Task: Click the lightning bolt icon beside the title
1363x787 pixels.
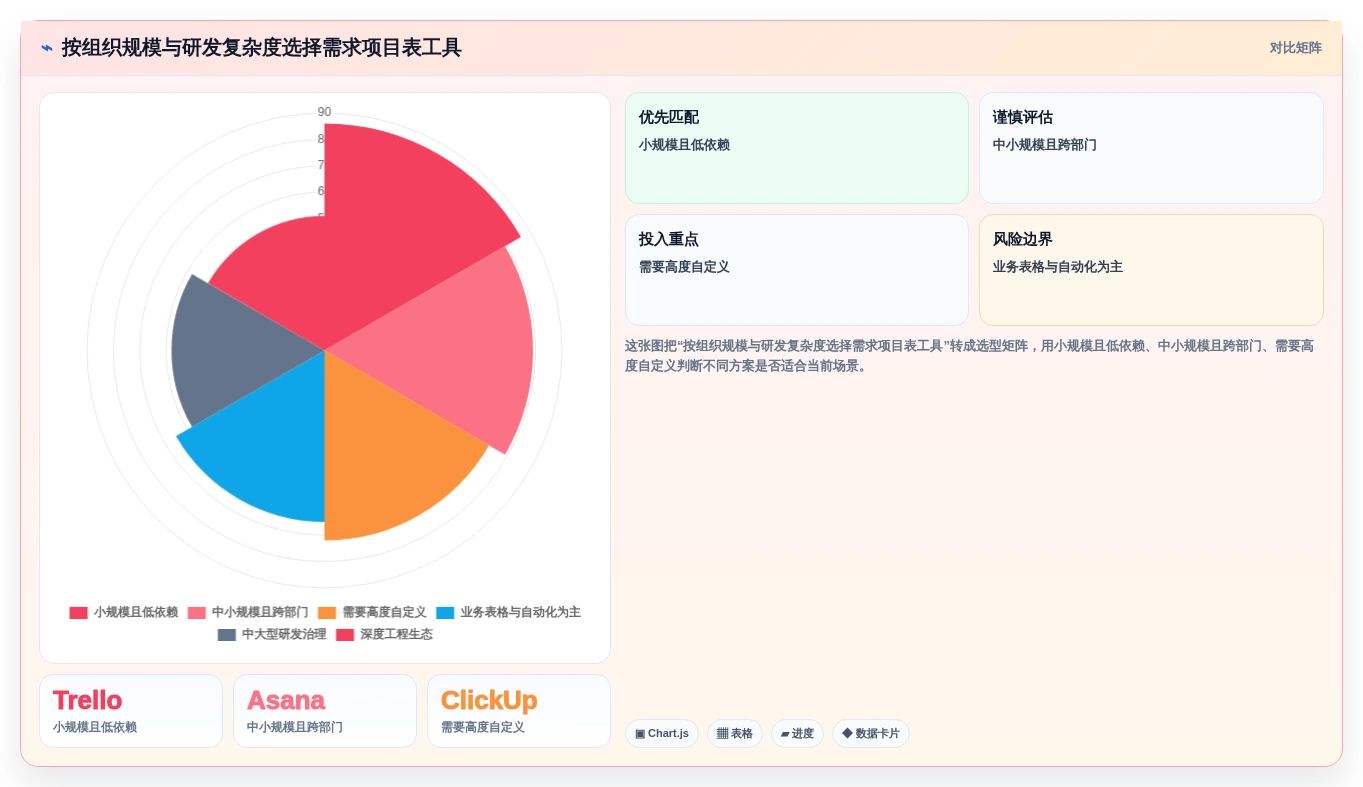Action: click(x=47, y=48)
